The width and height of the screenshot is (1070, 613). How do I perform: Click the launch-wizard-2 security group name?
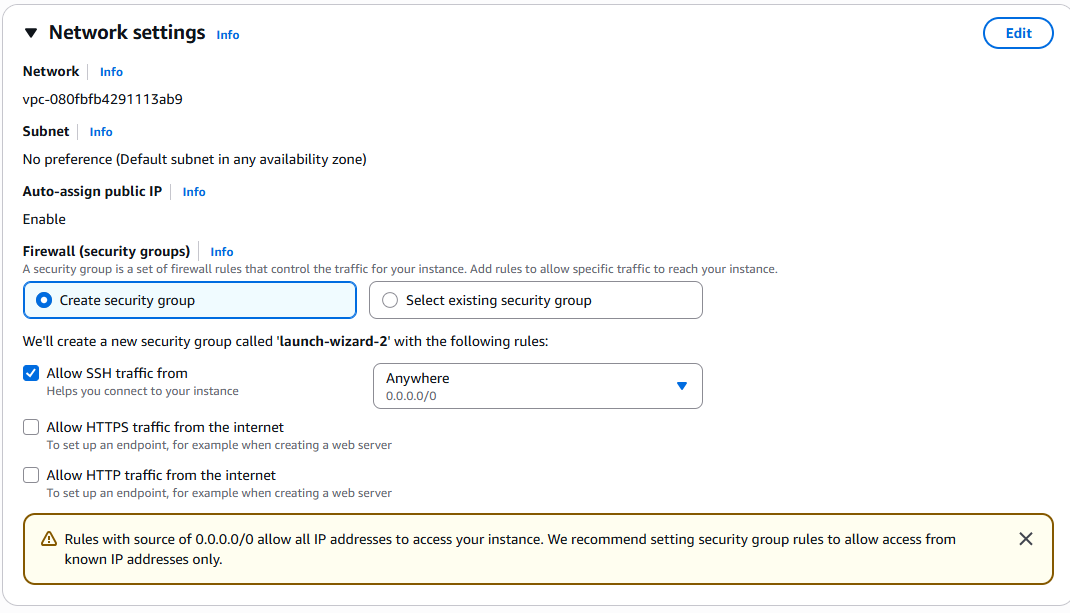(x=333, y=341)
